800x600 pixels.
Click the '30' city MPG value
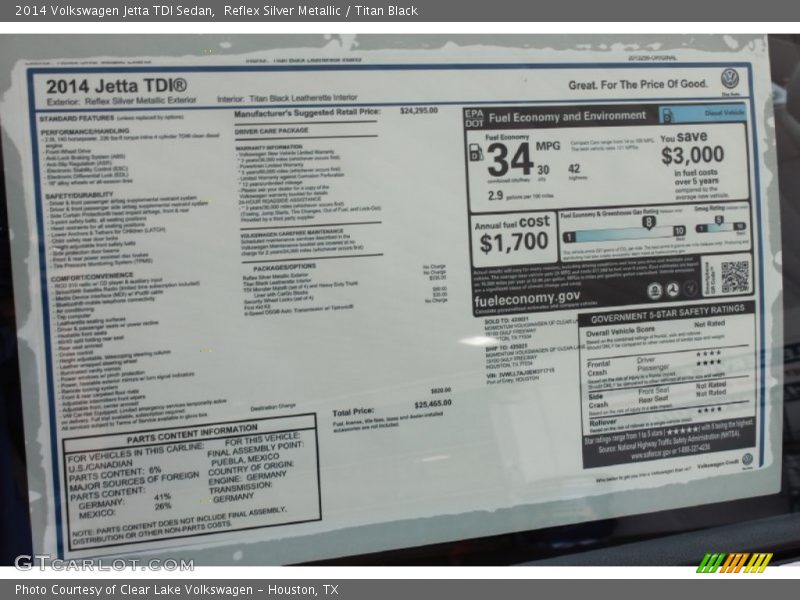pos(543,170)
